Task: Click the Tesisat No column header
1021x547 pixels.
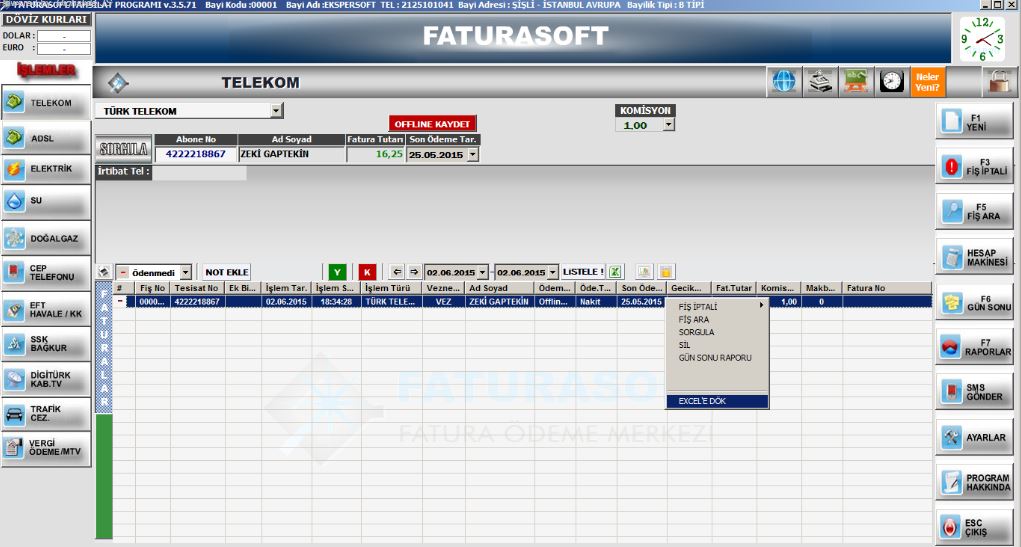Action: pos(198,288)
